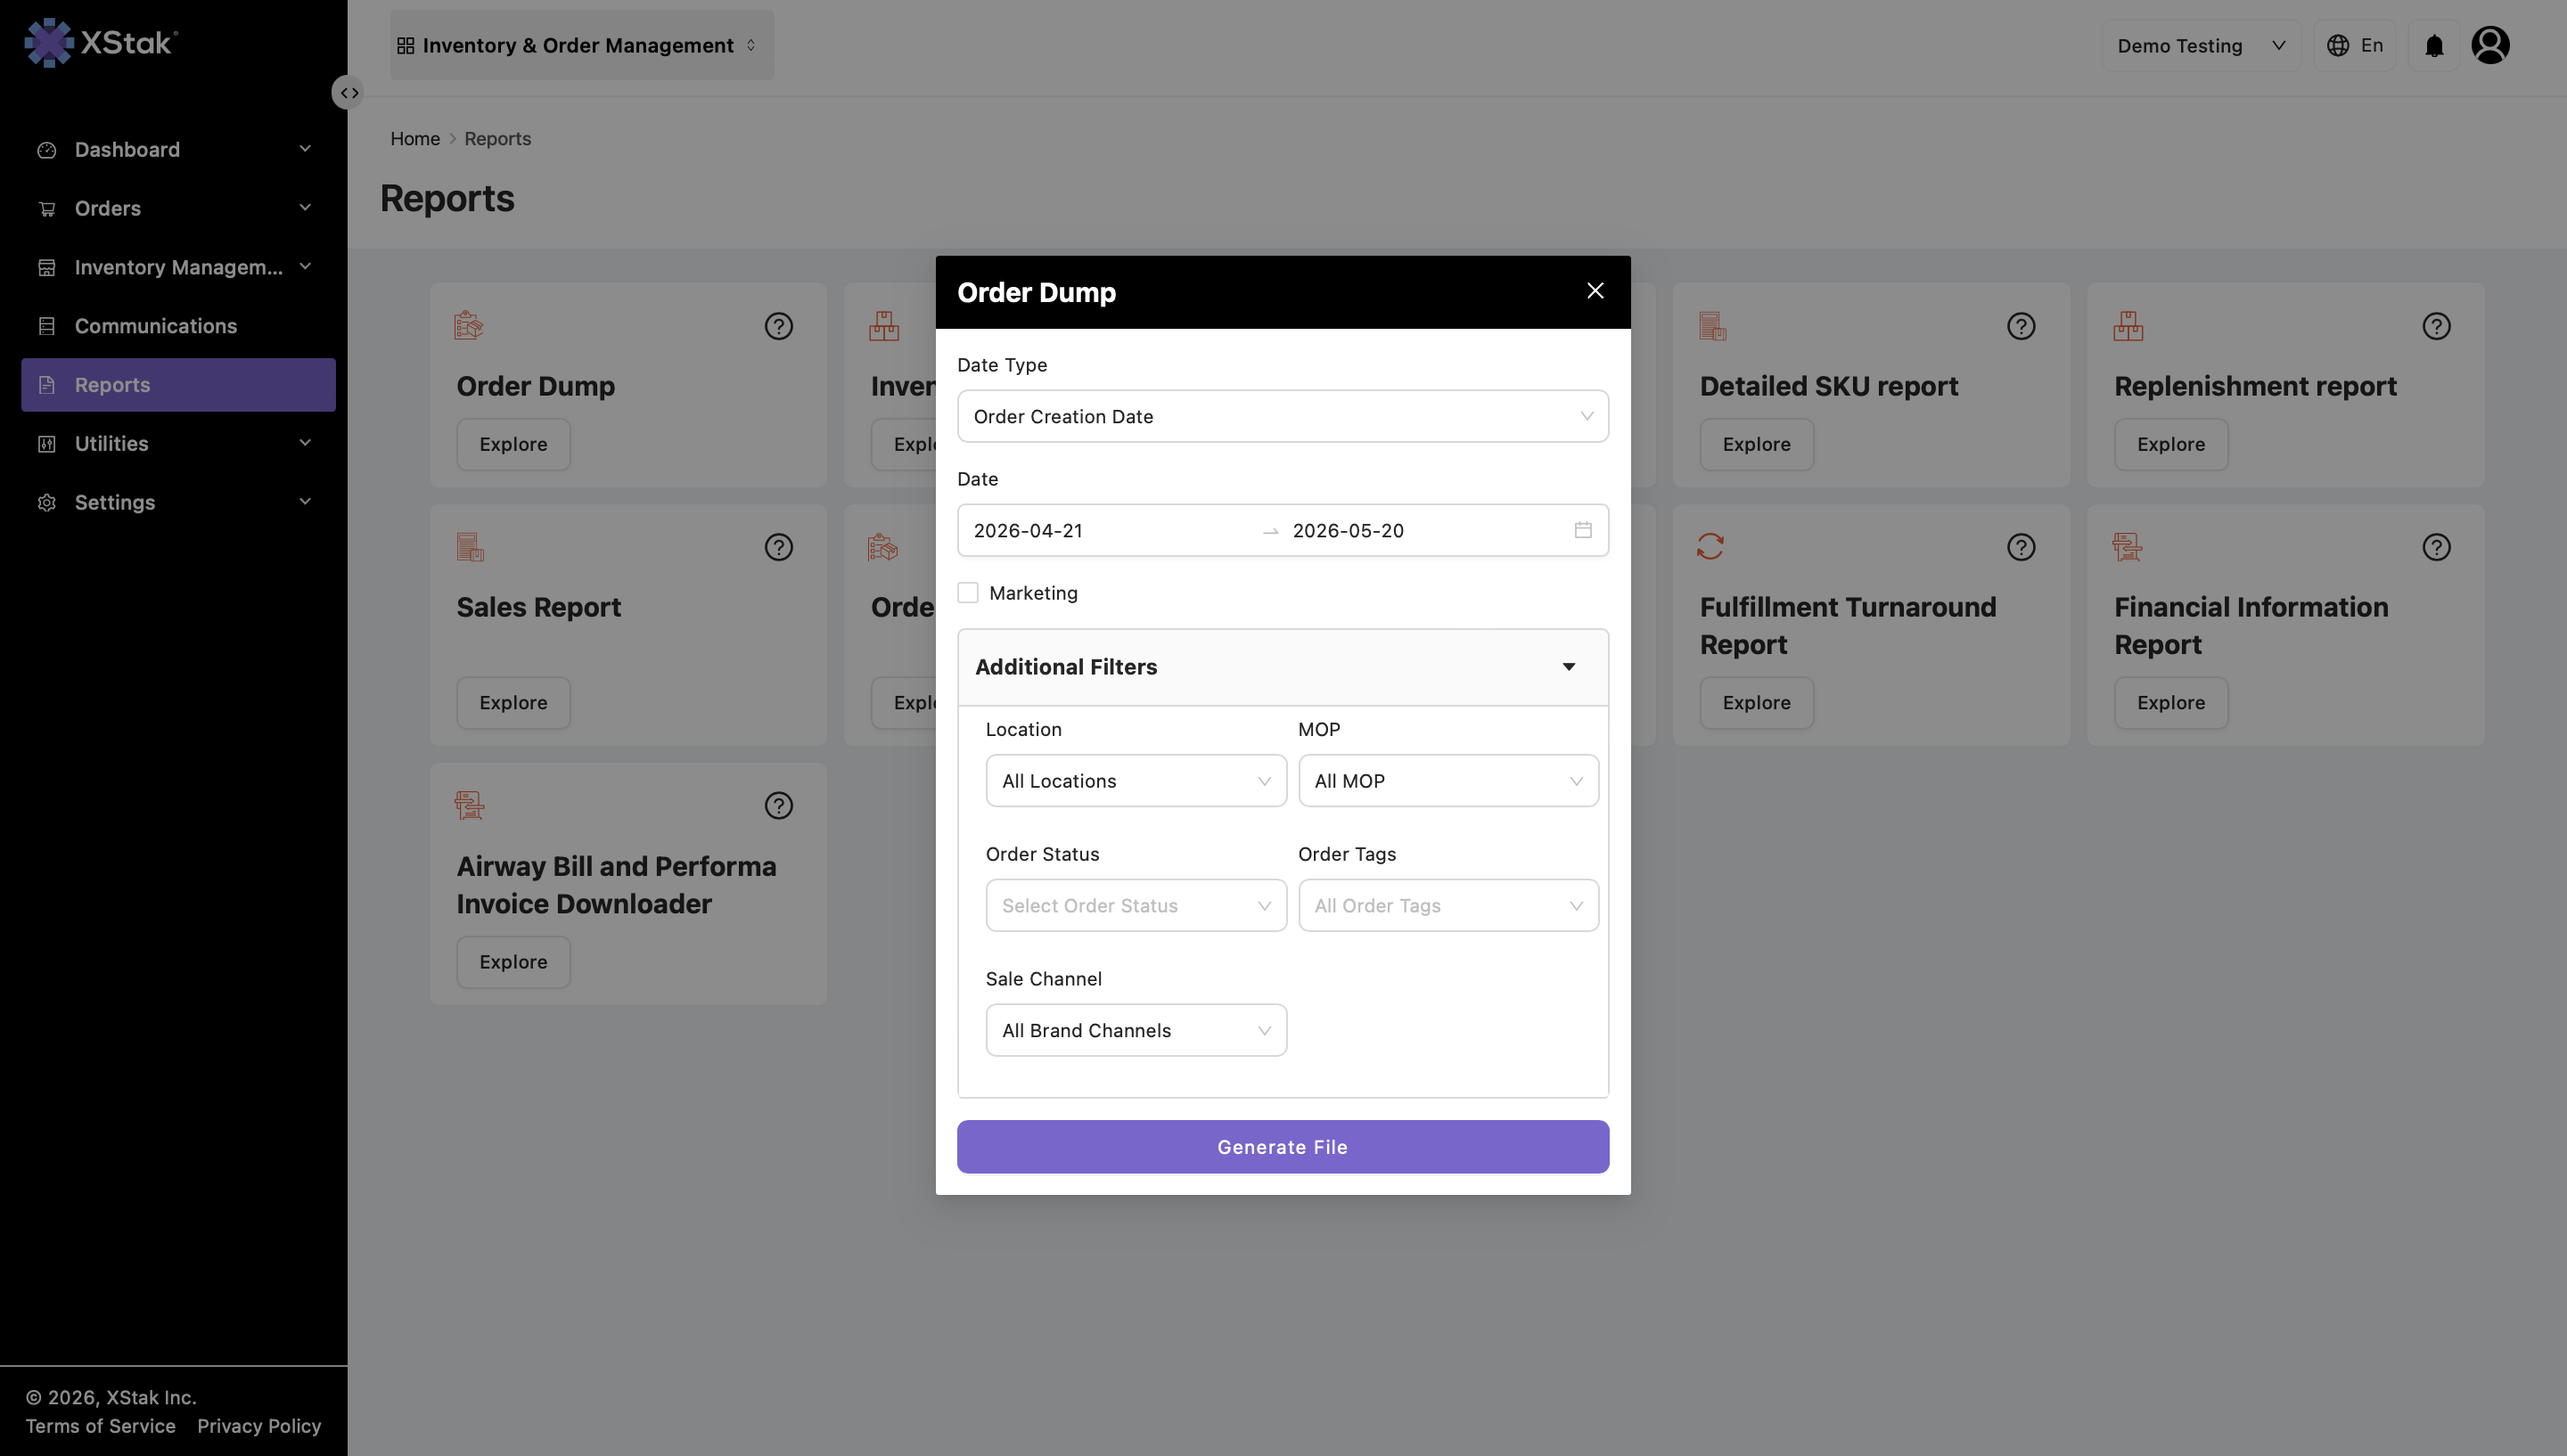Expand the Utilities sidebar menu
This screenshot has width=2567, height=1456.
tap(178, 444)
